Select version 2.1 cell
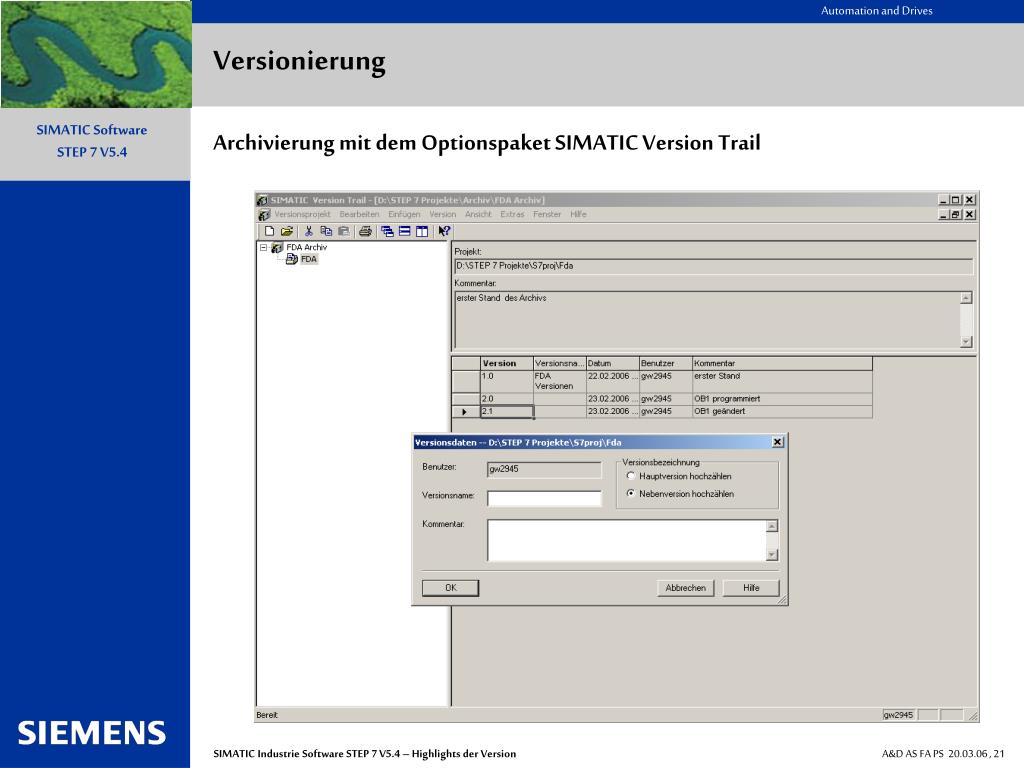This screenshot has height=768, width=1024. [x=507, y=411]
